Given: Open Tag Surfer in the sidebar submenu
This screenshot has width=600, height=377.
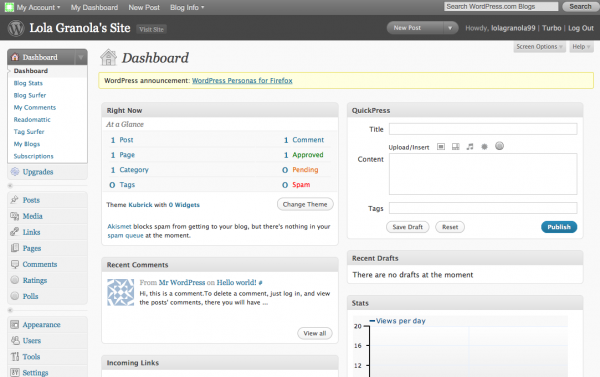Looking at the screenshot, I should pyautogui.click(x=29, y=132).
